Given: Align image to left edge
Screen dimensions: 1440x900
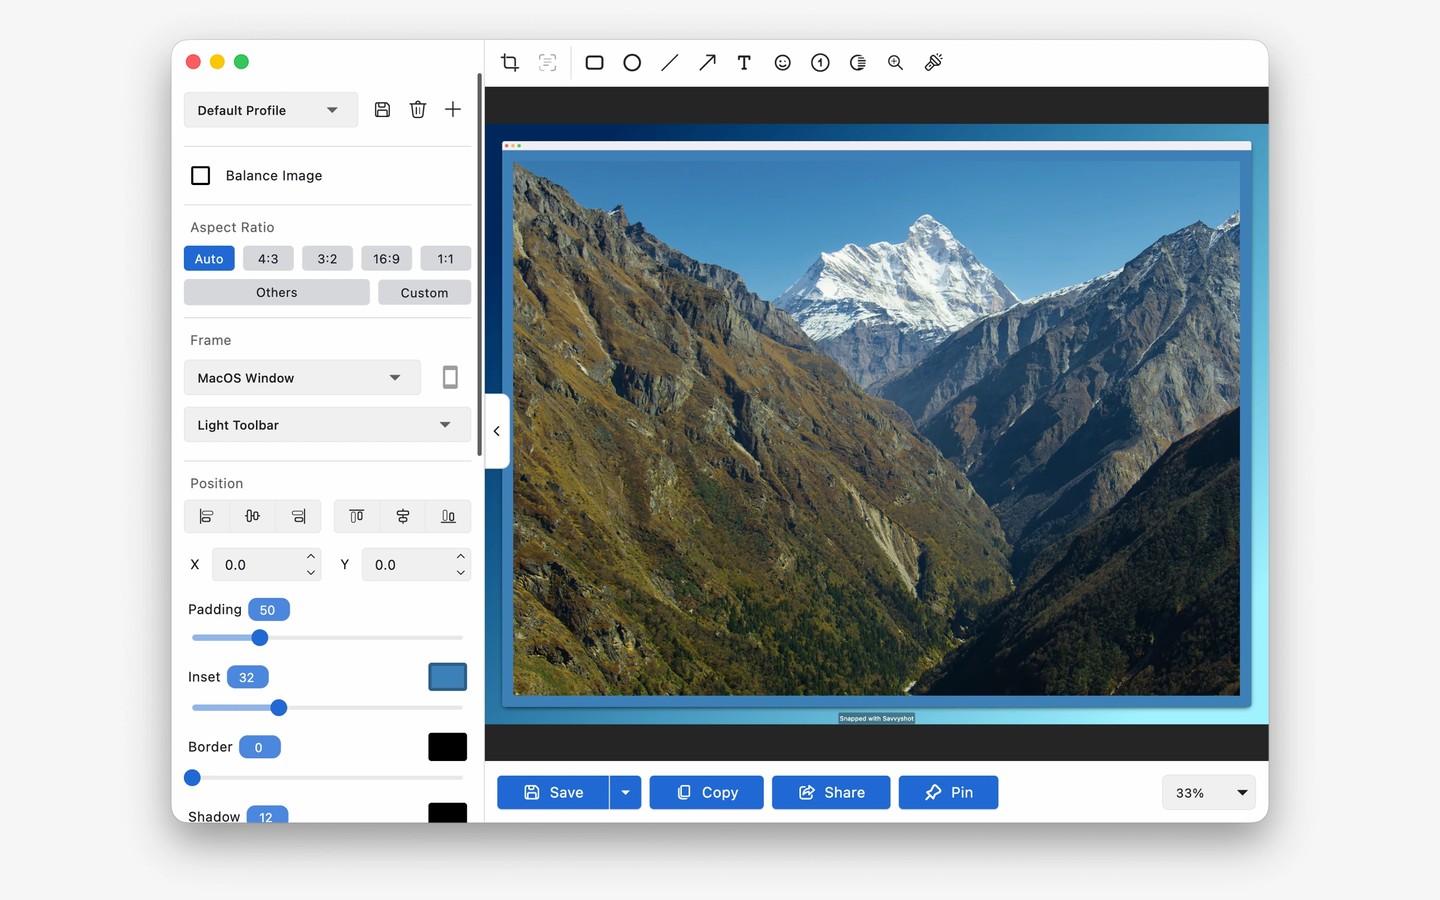Looking at the screenshot, I should coord(206,516).
